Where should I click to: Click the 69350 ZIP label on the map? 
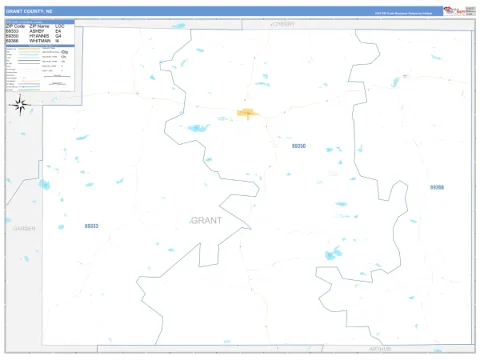[299, 146]
